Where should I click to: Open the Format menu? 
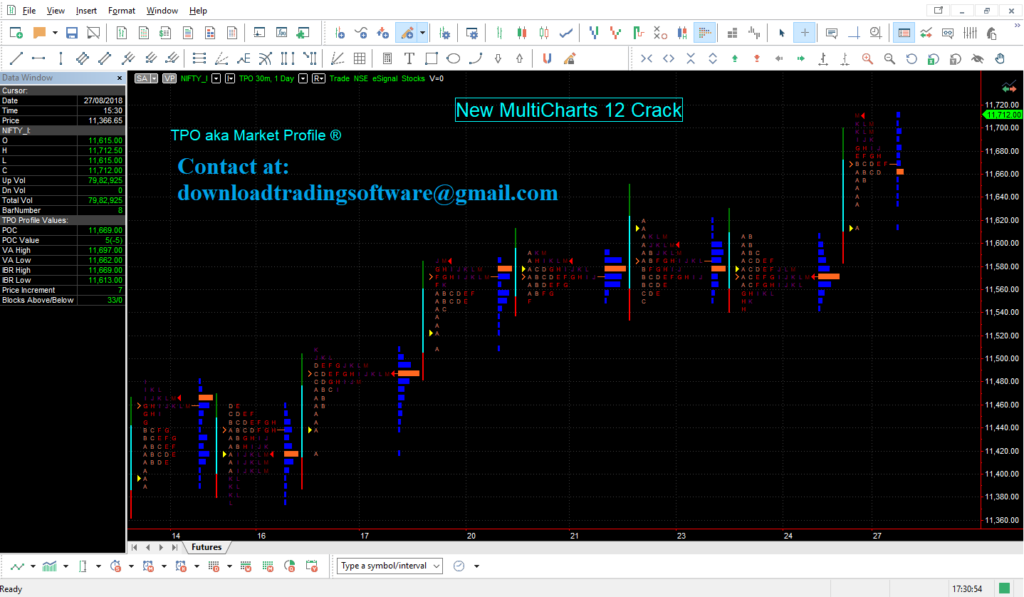[x=121, y=10]
